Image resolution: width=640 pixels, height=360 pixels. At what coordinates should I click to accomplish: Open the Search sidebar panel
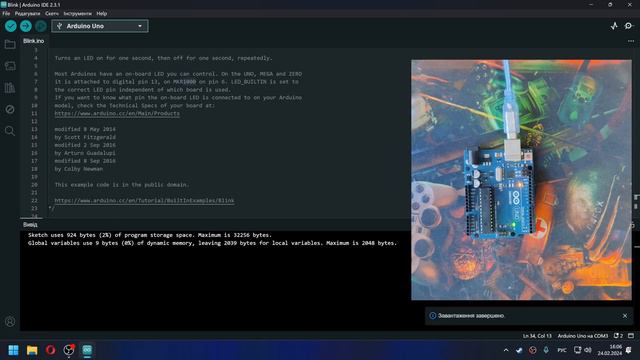[x=10, y=131]
